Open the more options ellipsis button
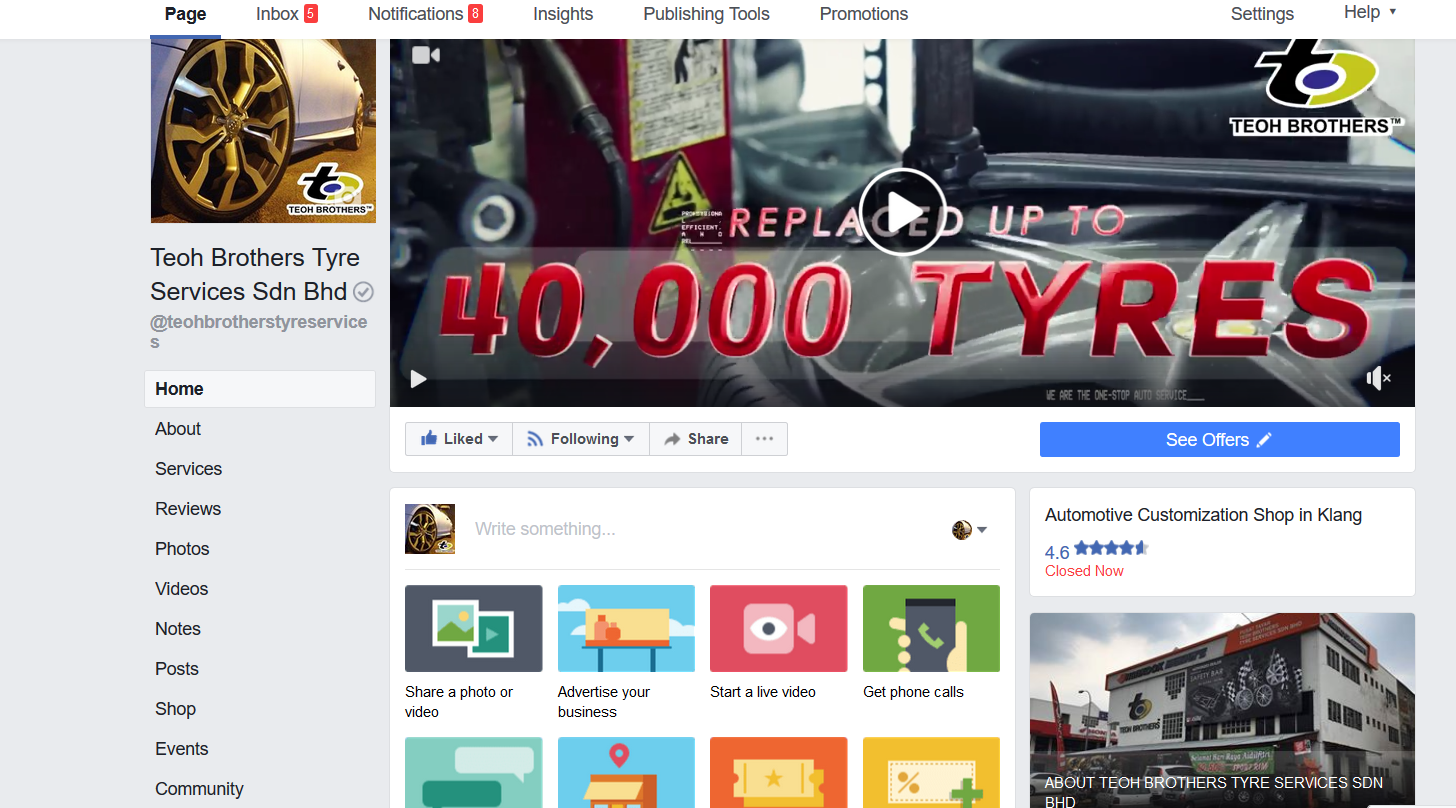The width and height of the screenshot is (1456, 808). click(764, 439)
